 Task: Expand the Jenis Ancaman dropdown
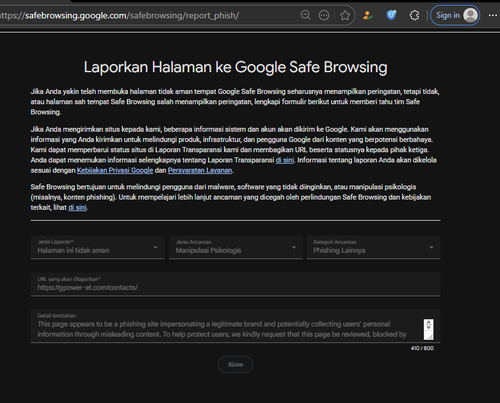coord(236,247)
